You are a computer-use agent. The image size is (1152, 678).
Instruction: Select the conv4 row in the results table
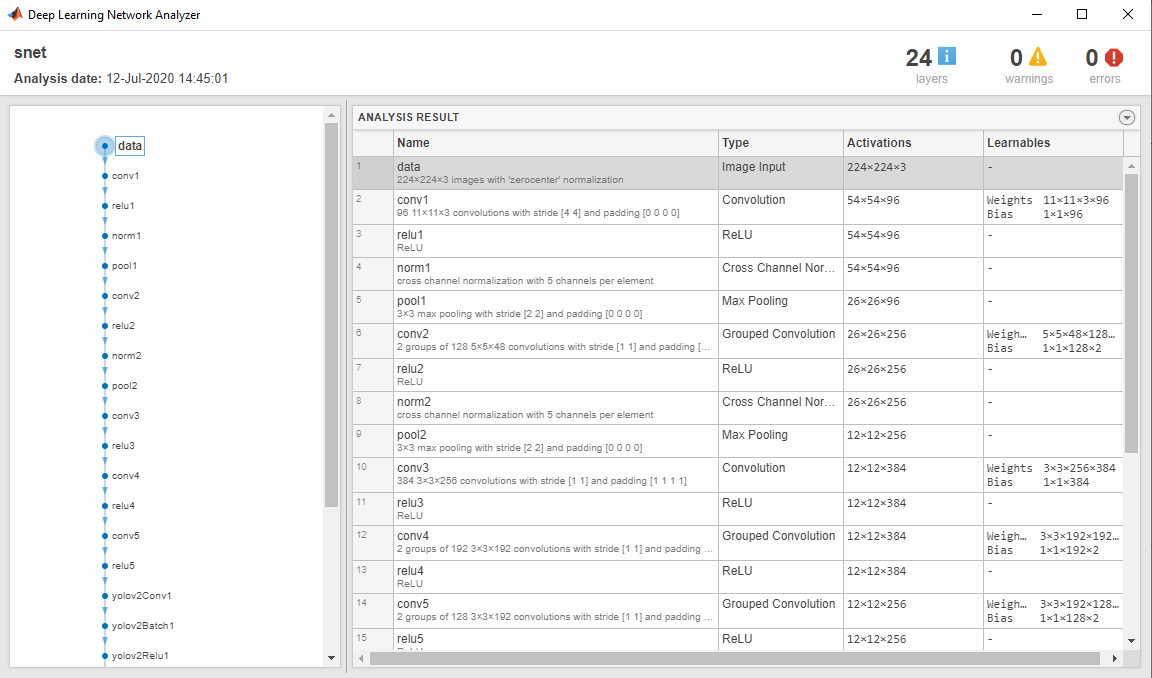[x=738, y=543]
